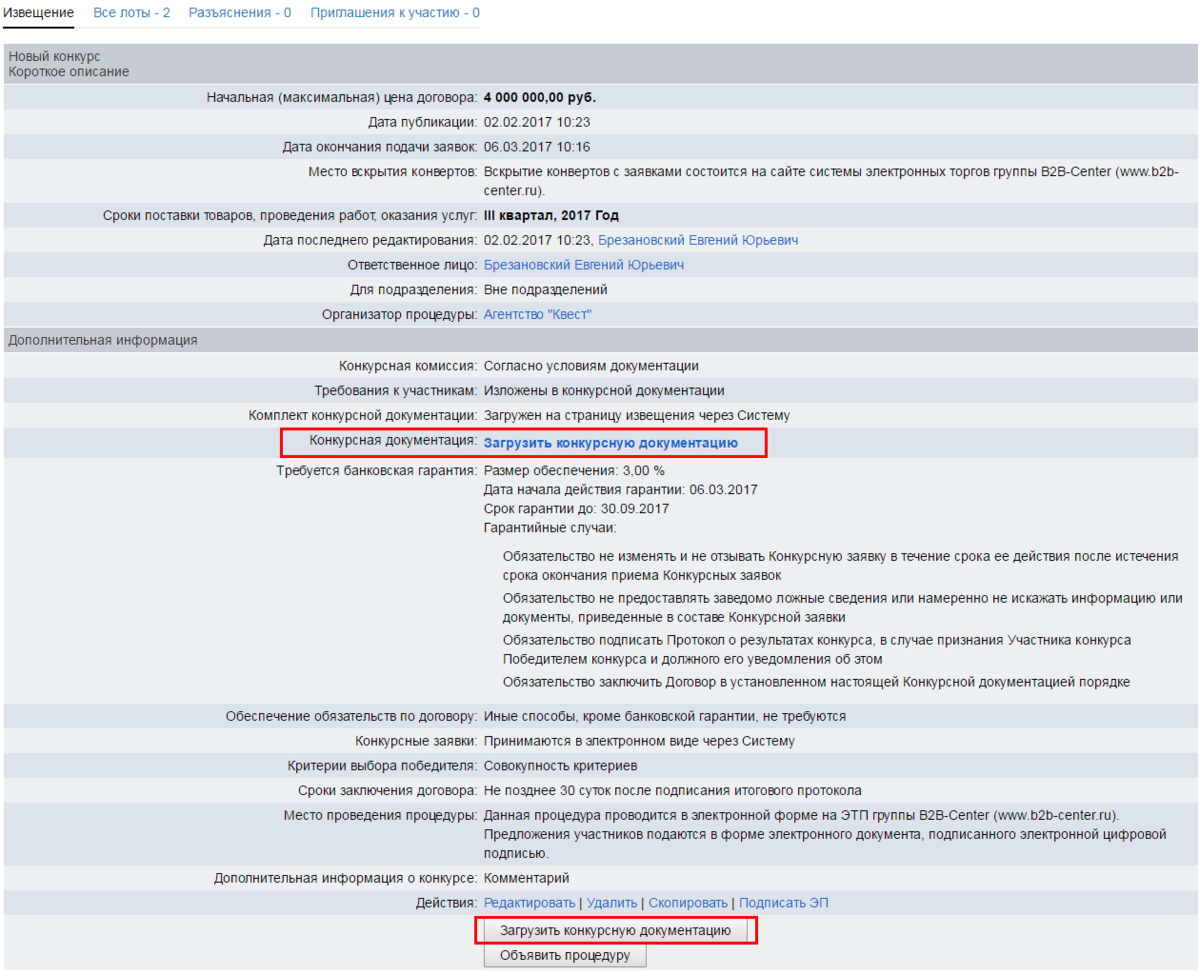This screenshot has width=1200, height=975.
Task: Open Брезановский link in Ответственное лицо row
Action: pyautogui.click(x=583, y=265)
